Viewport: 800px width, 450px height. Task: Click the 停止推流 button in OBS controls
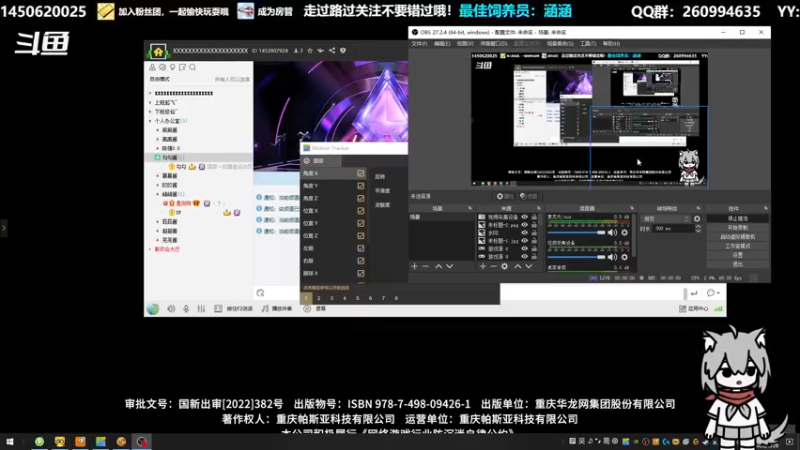[x=738, y=218]
